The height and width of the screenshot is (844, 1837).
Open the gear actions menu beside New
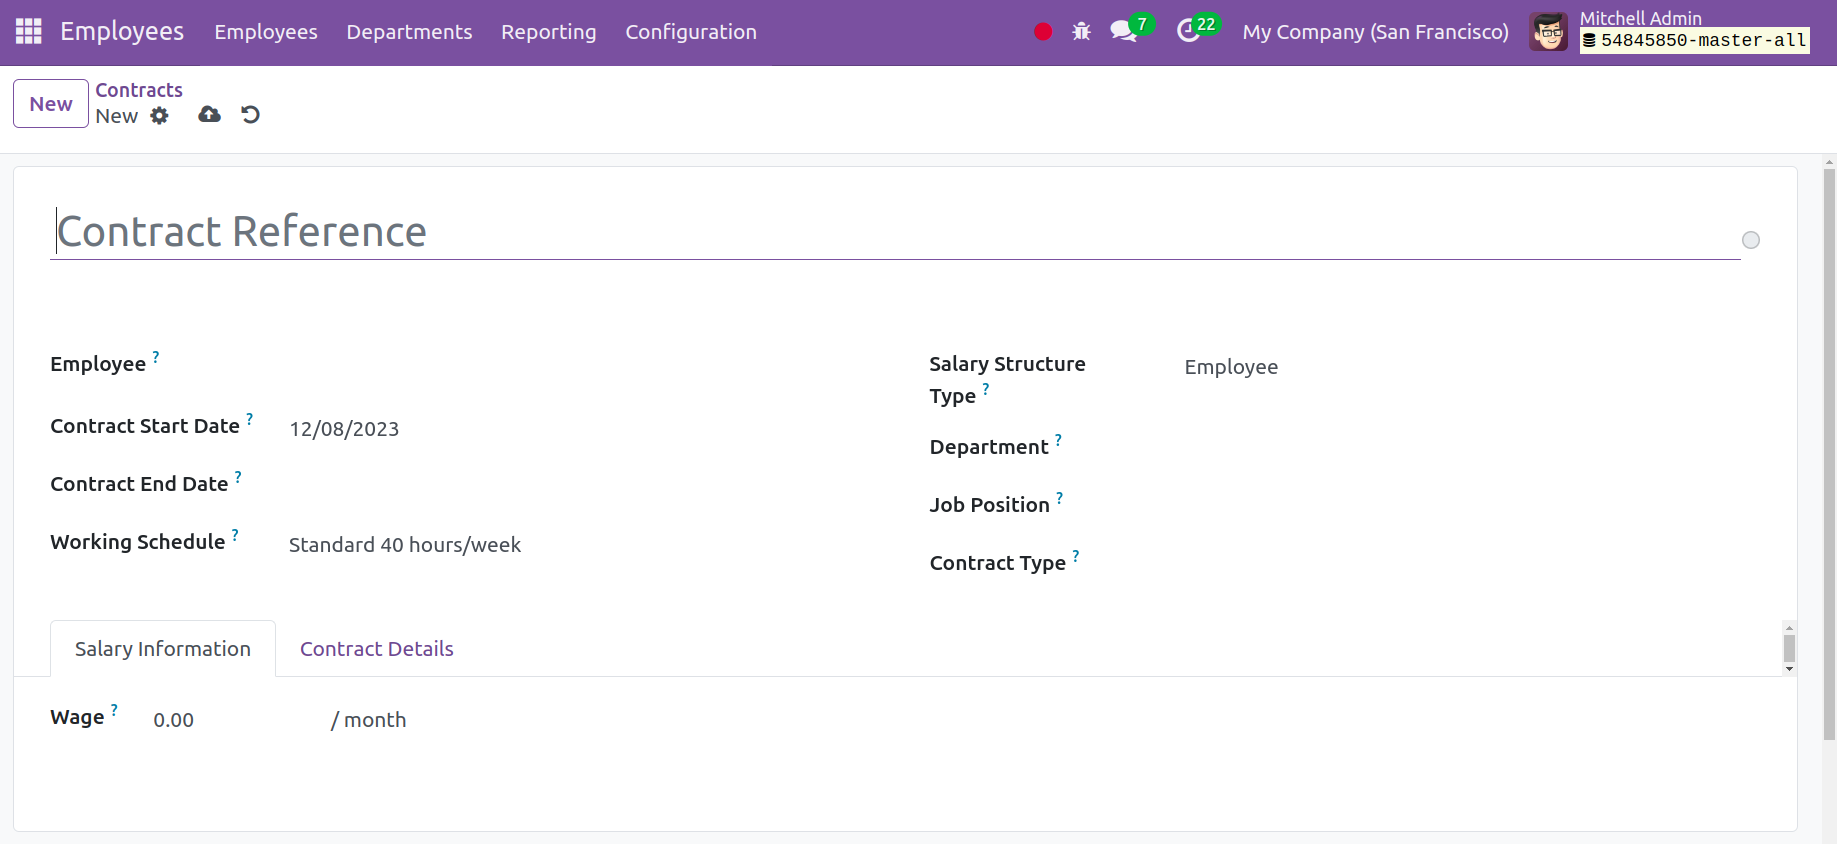pos(160,116)
